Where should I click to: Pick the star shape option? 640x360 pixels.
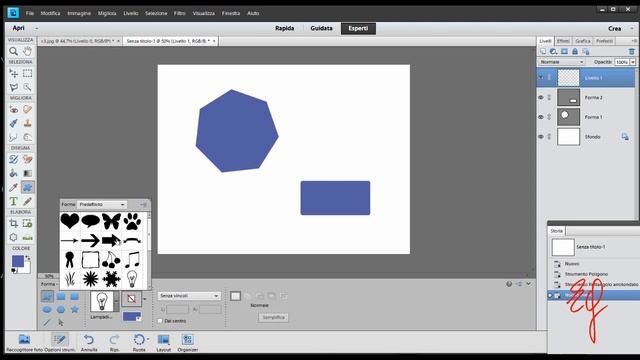[x=75, y=310]
